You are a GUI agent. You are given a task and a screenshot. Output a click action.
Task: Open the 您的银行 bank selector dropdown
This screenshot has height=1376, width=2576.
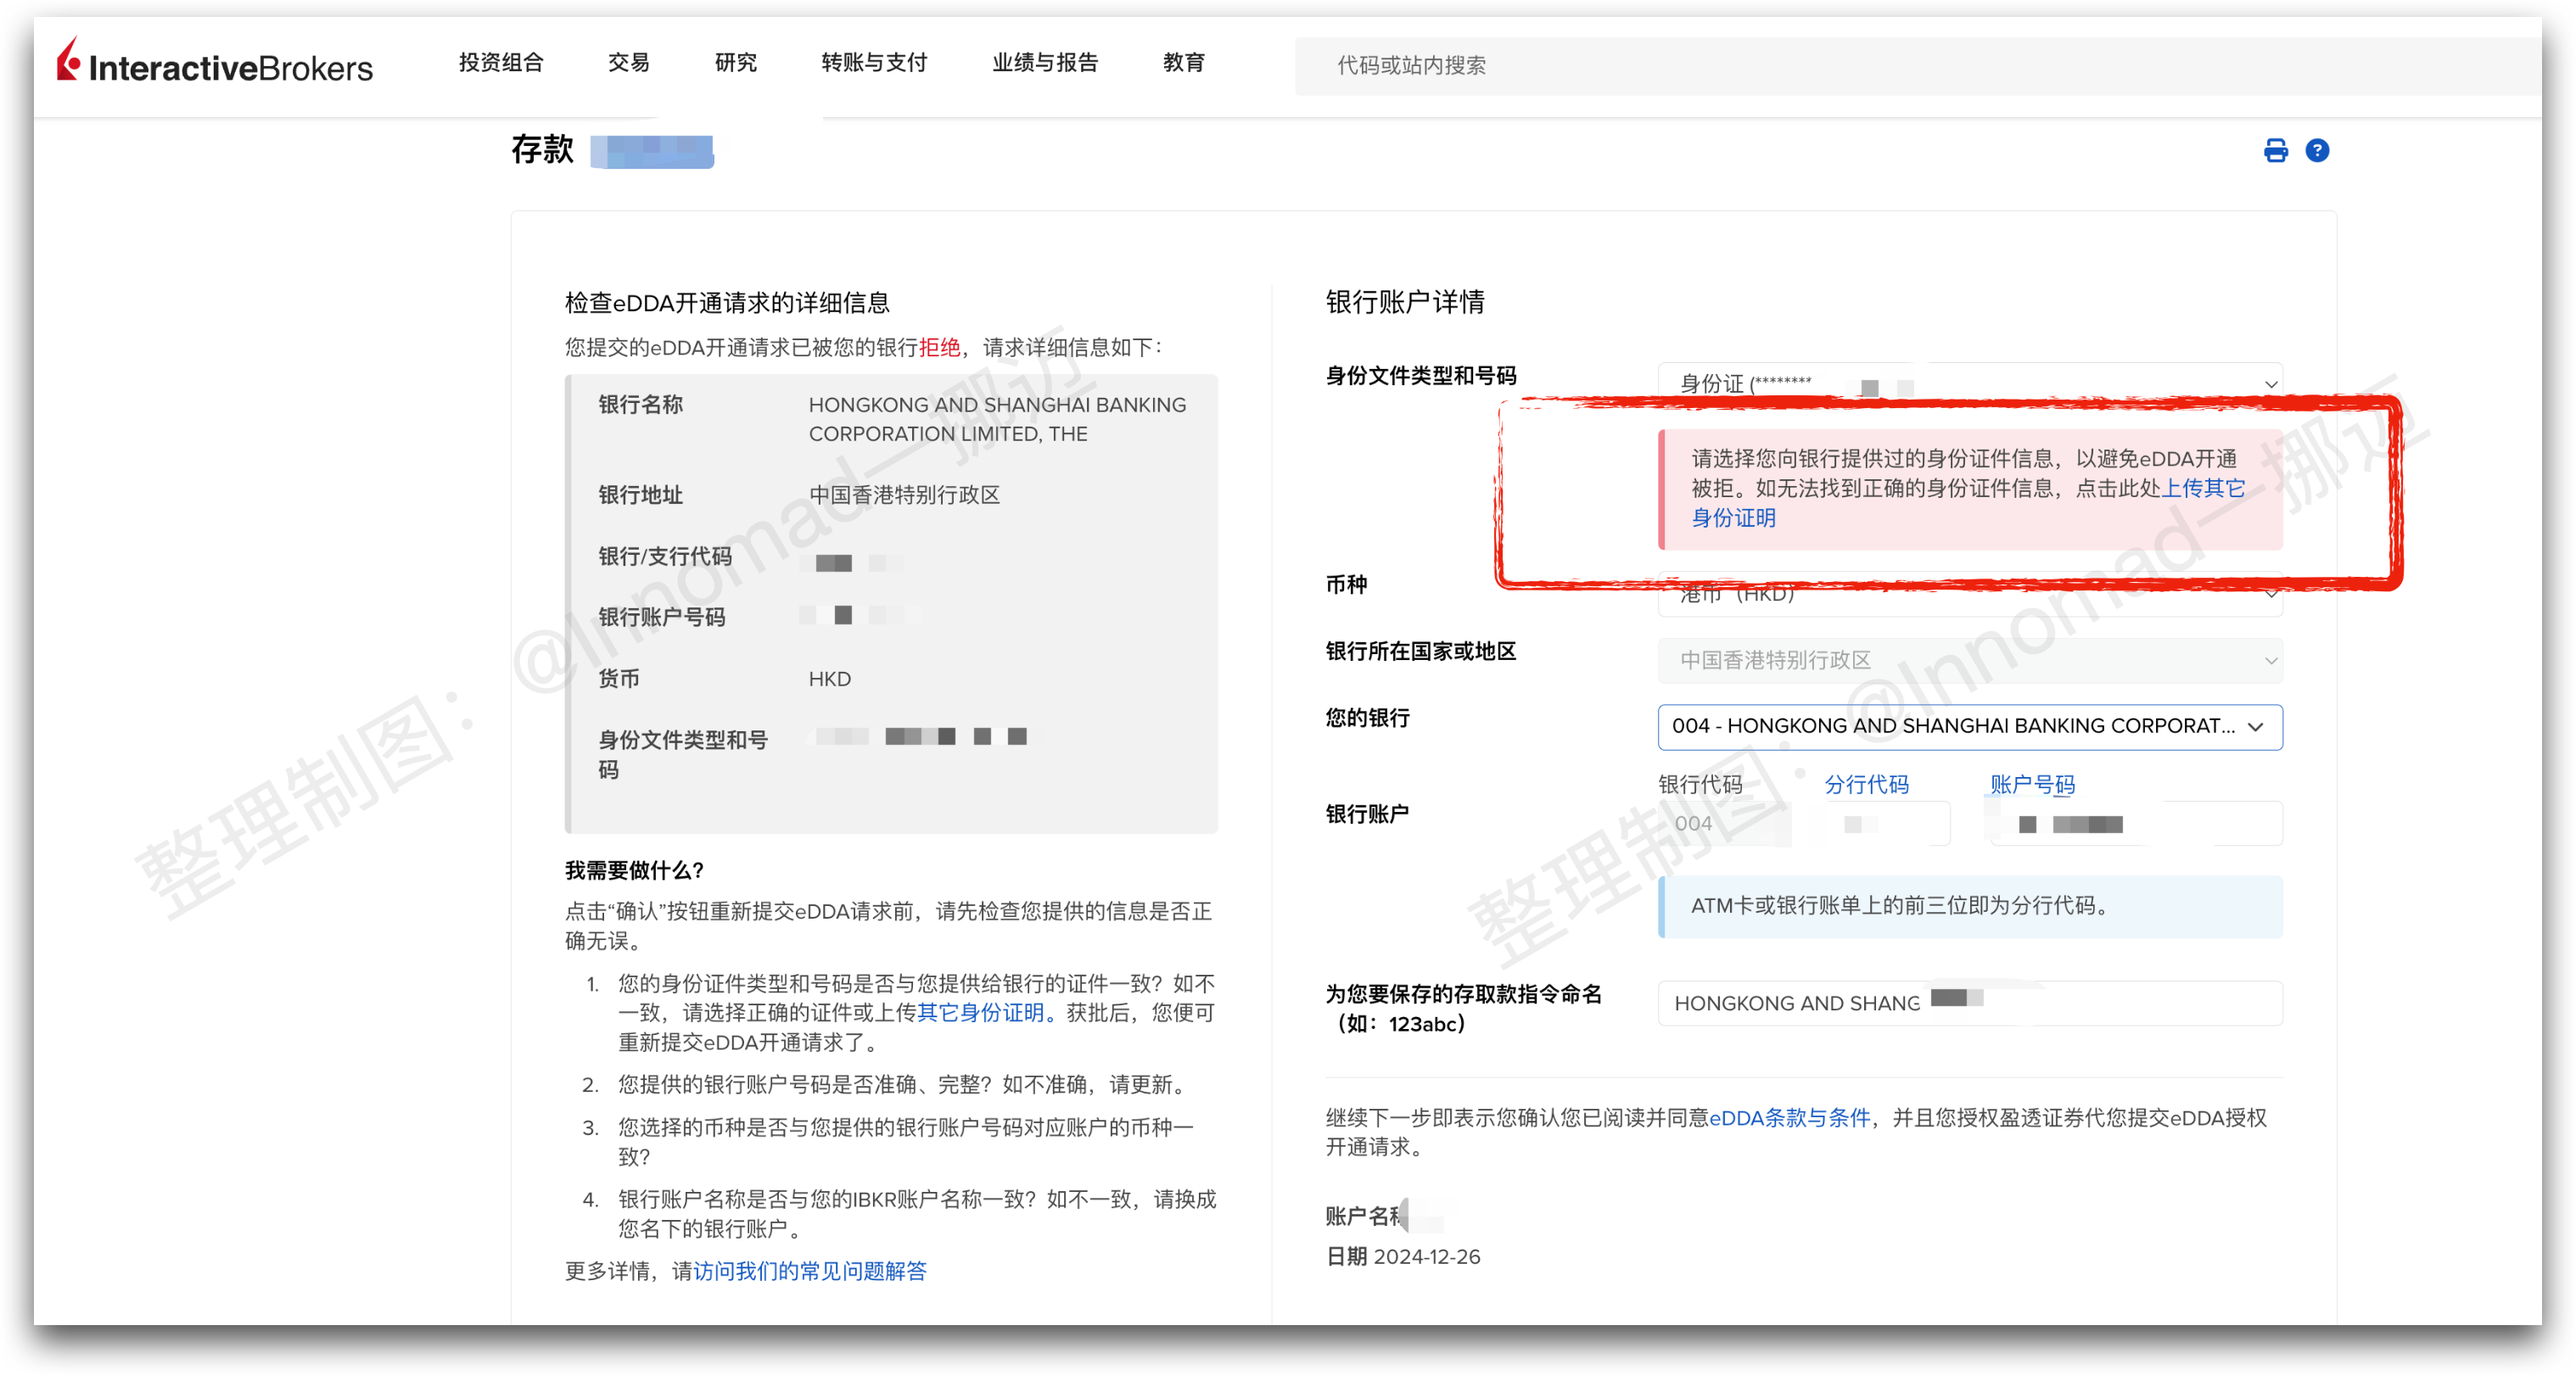(1969, 727)
